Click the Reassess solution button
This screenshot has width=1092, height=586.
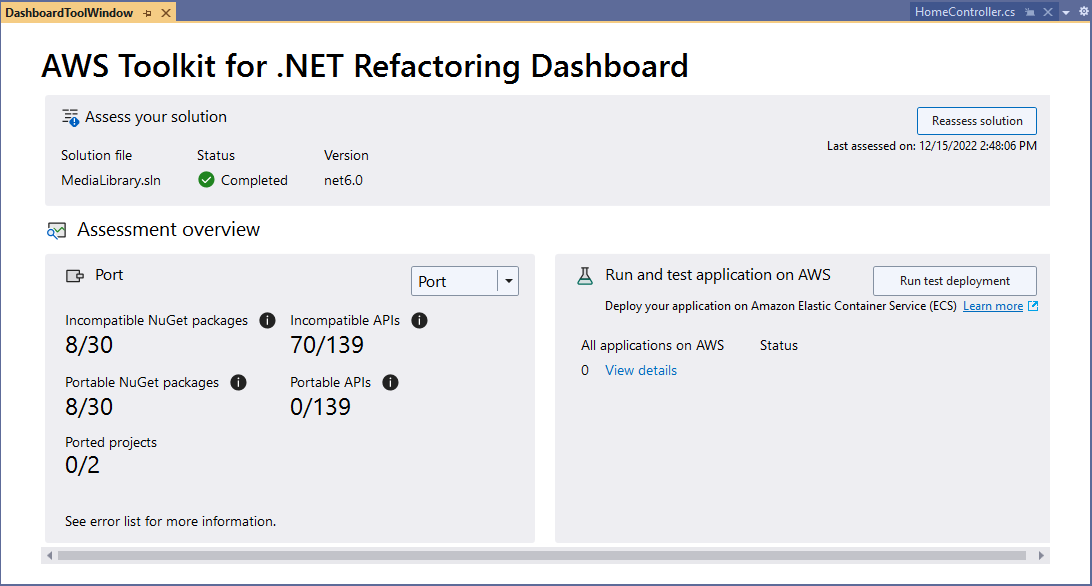[976, 121]
